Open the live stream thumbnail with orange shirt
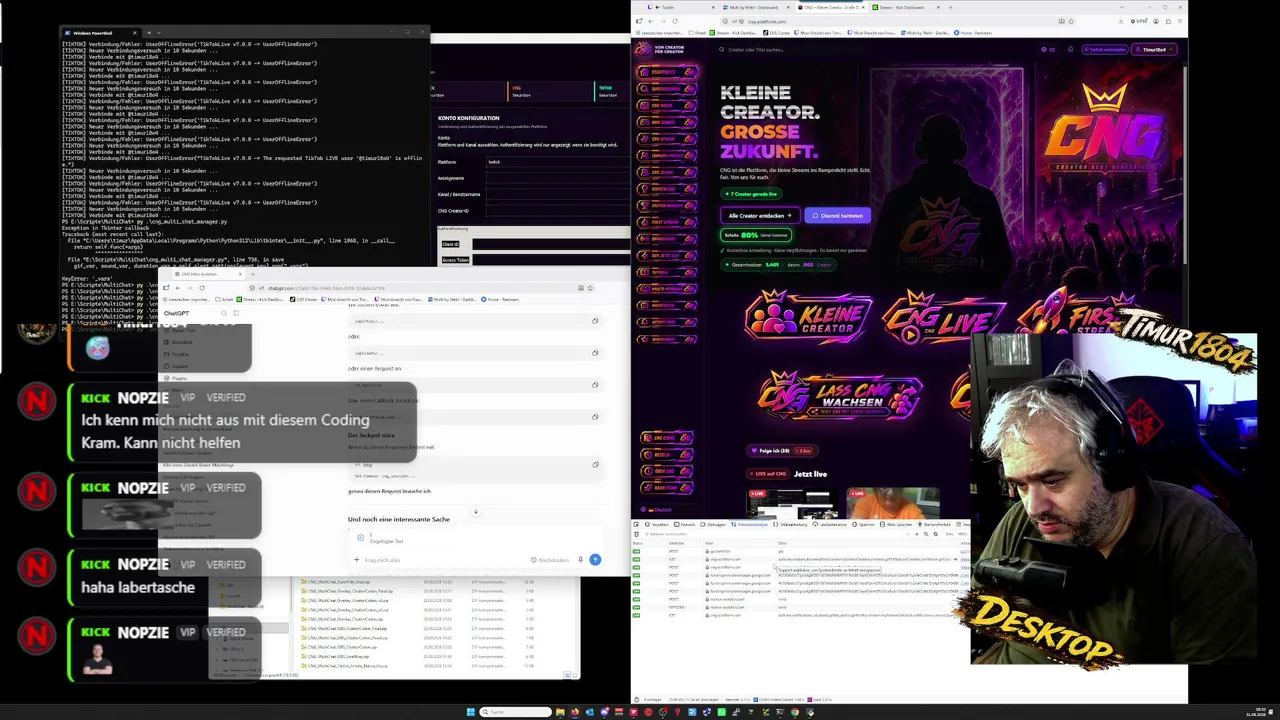Image resolution: width=1280 pixels, height=720 pixels. click(x=892, y=502)
